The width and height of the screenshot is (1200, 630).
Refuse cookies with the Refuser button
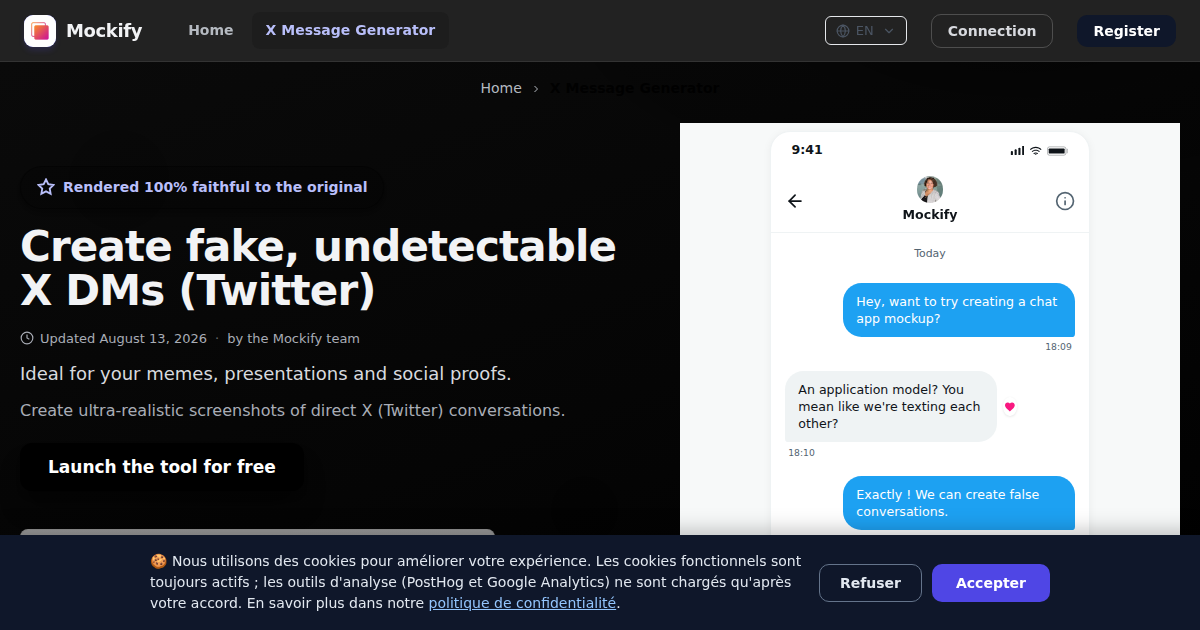click(x=870, y=583)
